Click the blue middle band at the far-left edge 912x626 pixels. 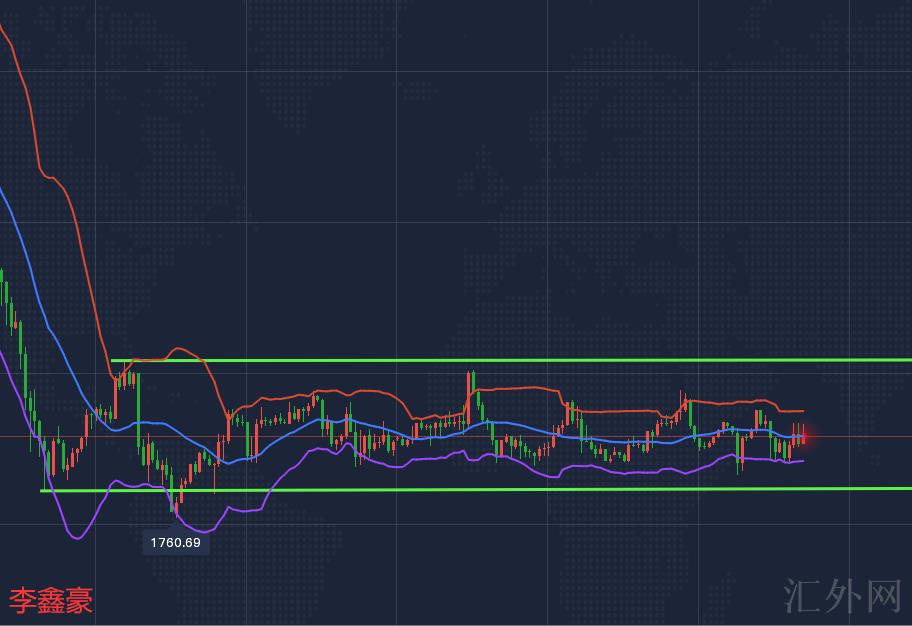tap(3, 195)
